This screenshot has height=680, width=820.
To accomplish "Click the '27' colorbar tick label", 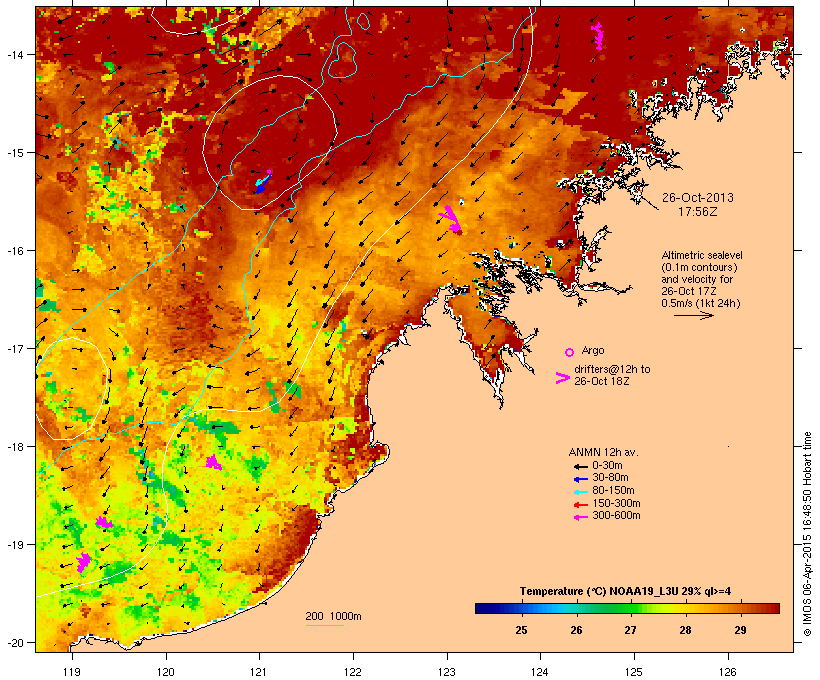I will pyautogui.click(x=630, y=630).
